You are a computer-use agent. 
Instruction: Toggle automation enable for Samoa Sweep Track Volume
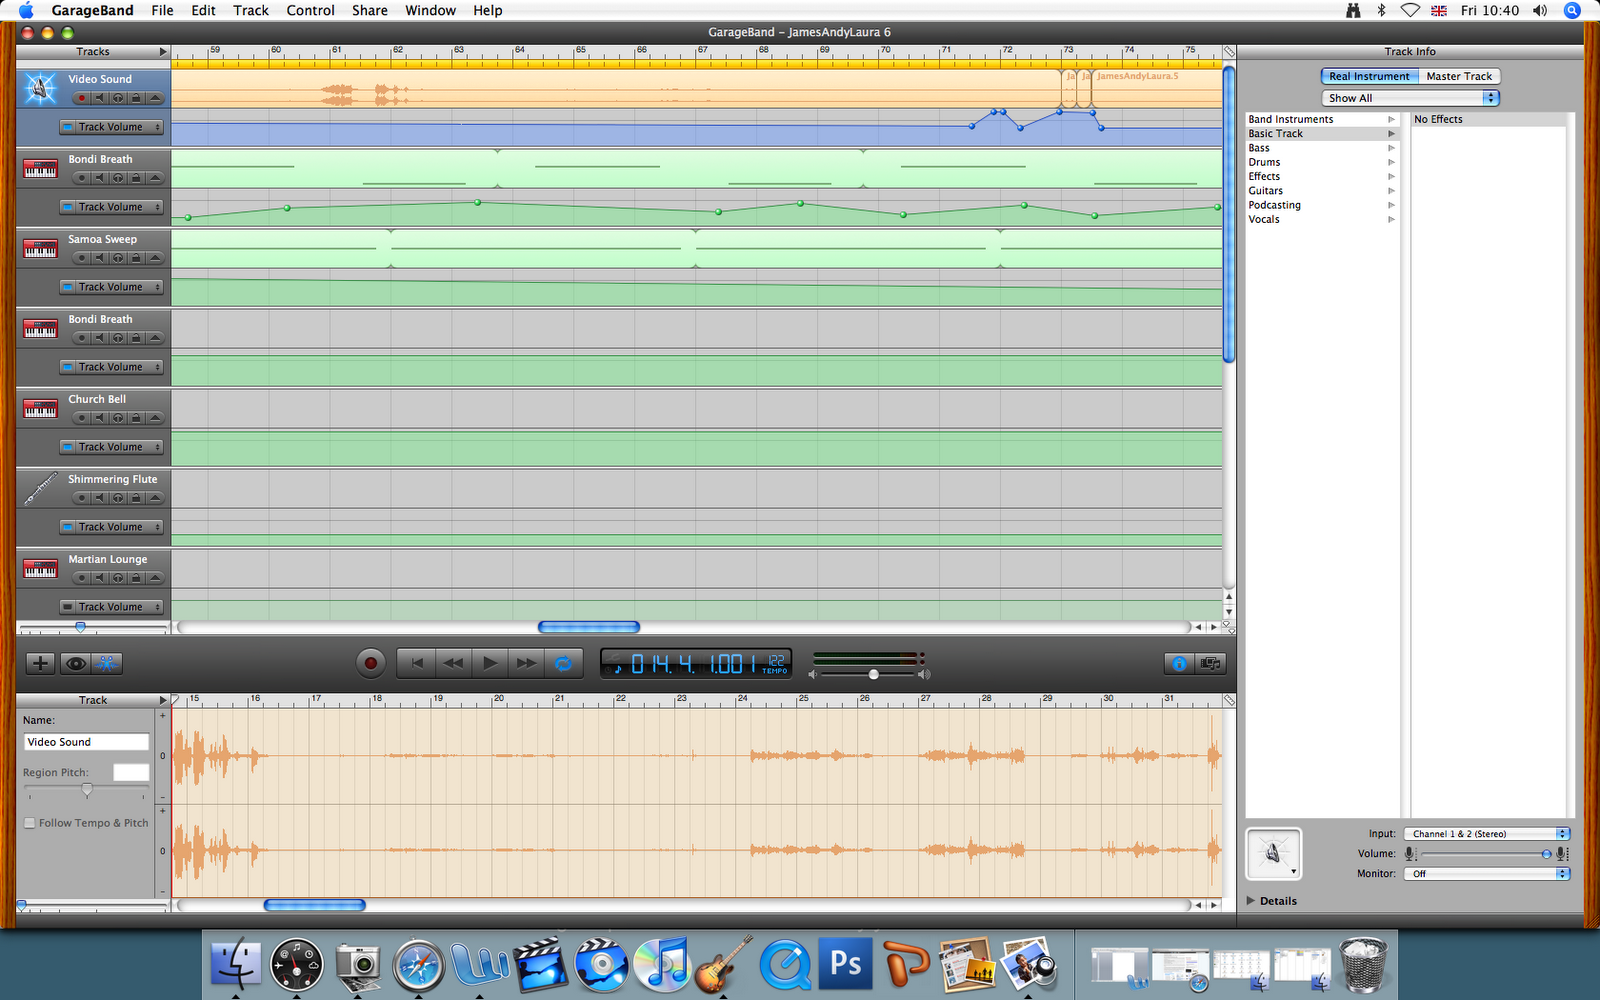tap(68, 287)
